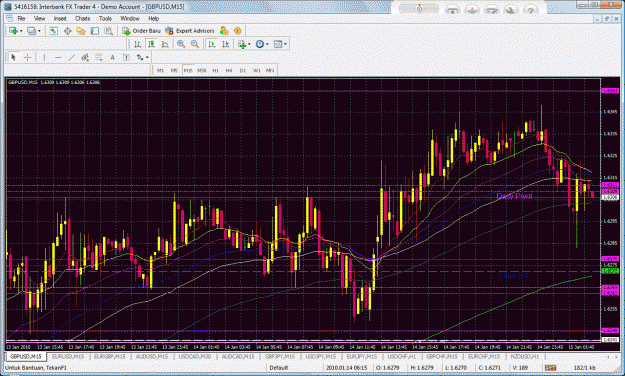The height and width of the screenshot is (376, 625).
Task: Expand the Indicators dropdown arrow
Action: click(250, 44)
